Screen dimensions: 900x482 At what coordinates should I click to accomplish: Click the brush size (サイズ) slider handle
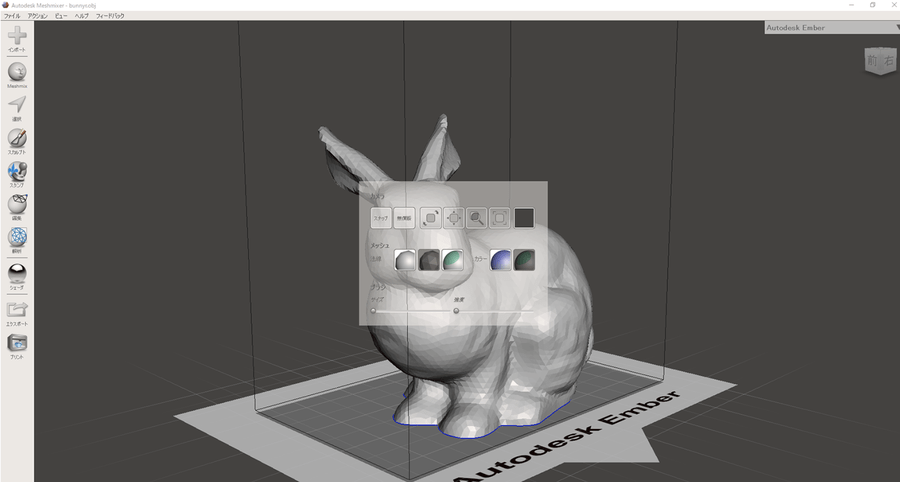click(x=373, y=311)
